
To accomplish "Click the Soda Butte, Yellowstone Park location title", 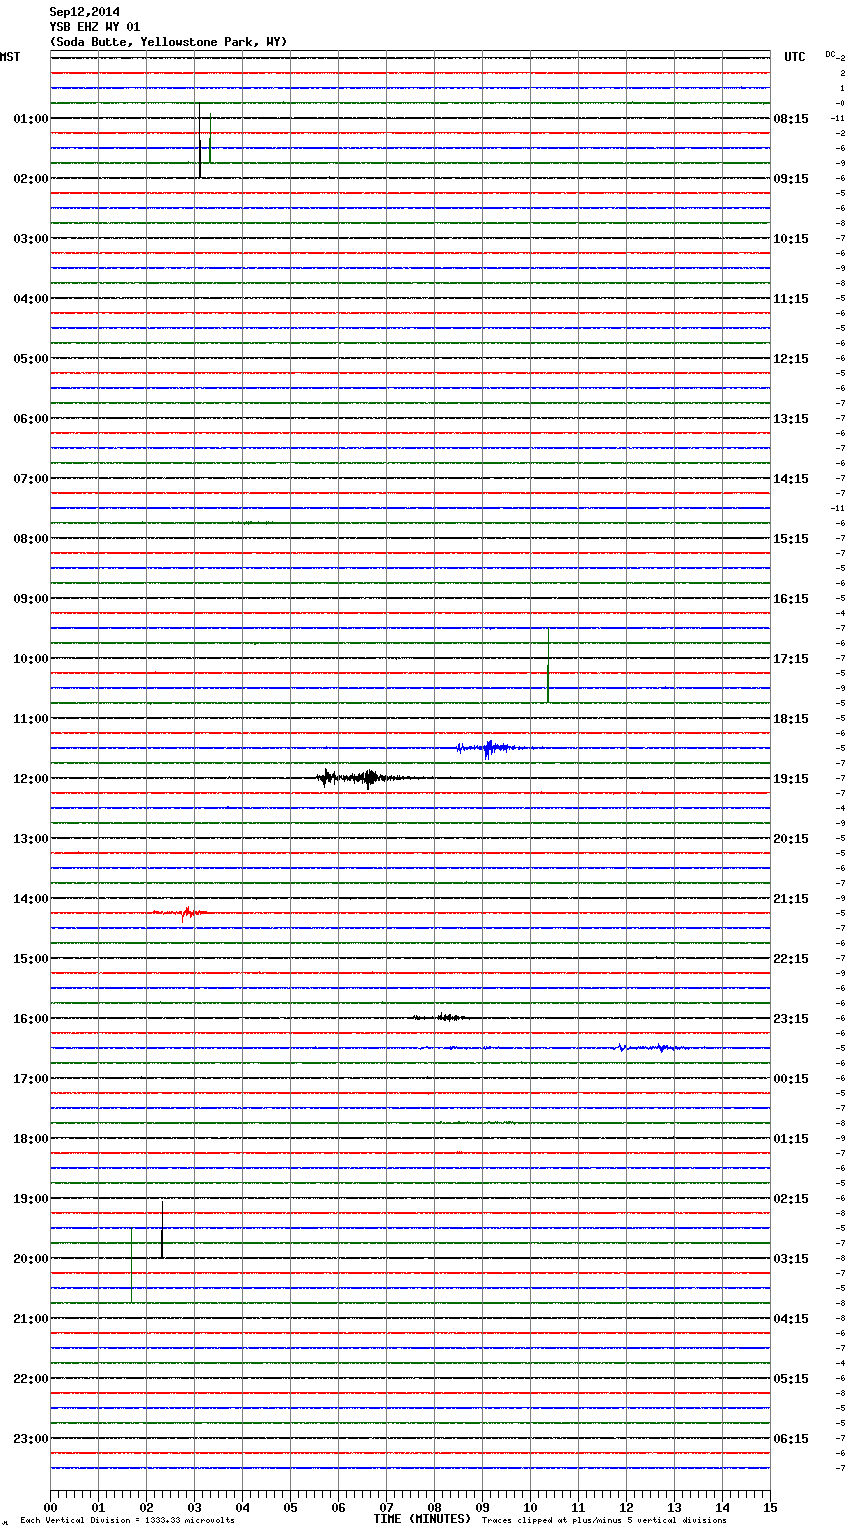I will coord(168,42).
